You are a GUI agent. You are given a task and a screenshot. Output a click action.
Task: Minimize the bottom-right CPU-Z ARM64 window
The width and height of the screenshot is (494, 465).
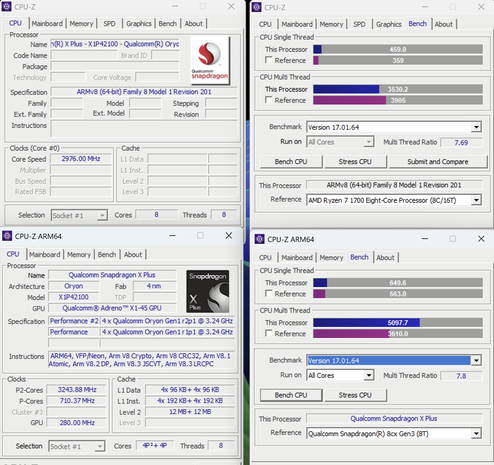[425, 239]
